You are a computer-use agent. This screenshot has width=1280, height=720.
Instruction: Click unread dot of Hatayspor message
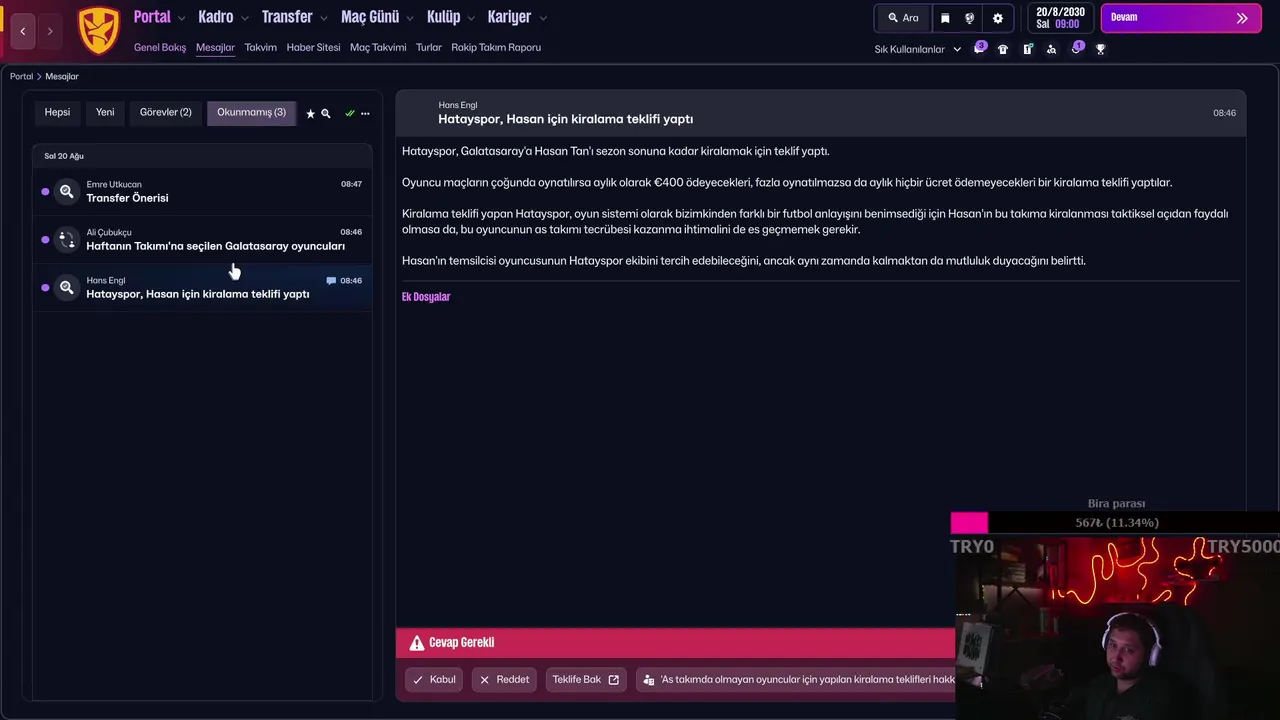coord(45,287)
